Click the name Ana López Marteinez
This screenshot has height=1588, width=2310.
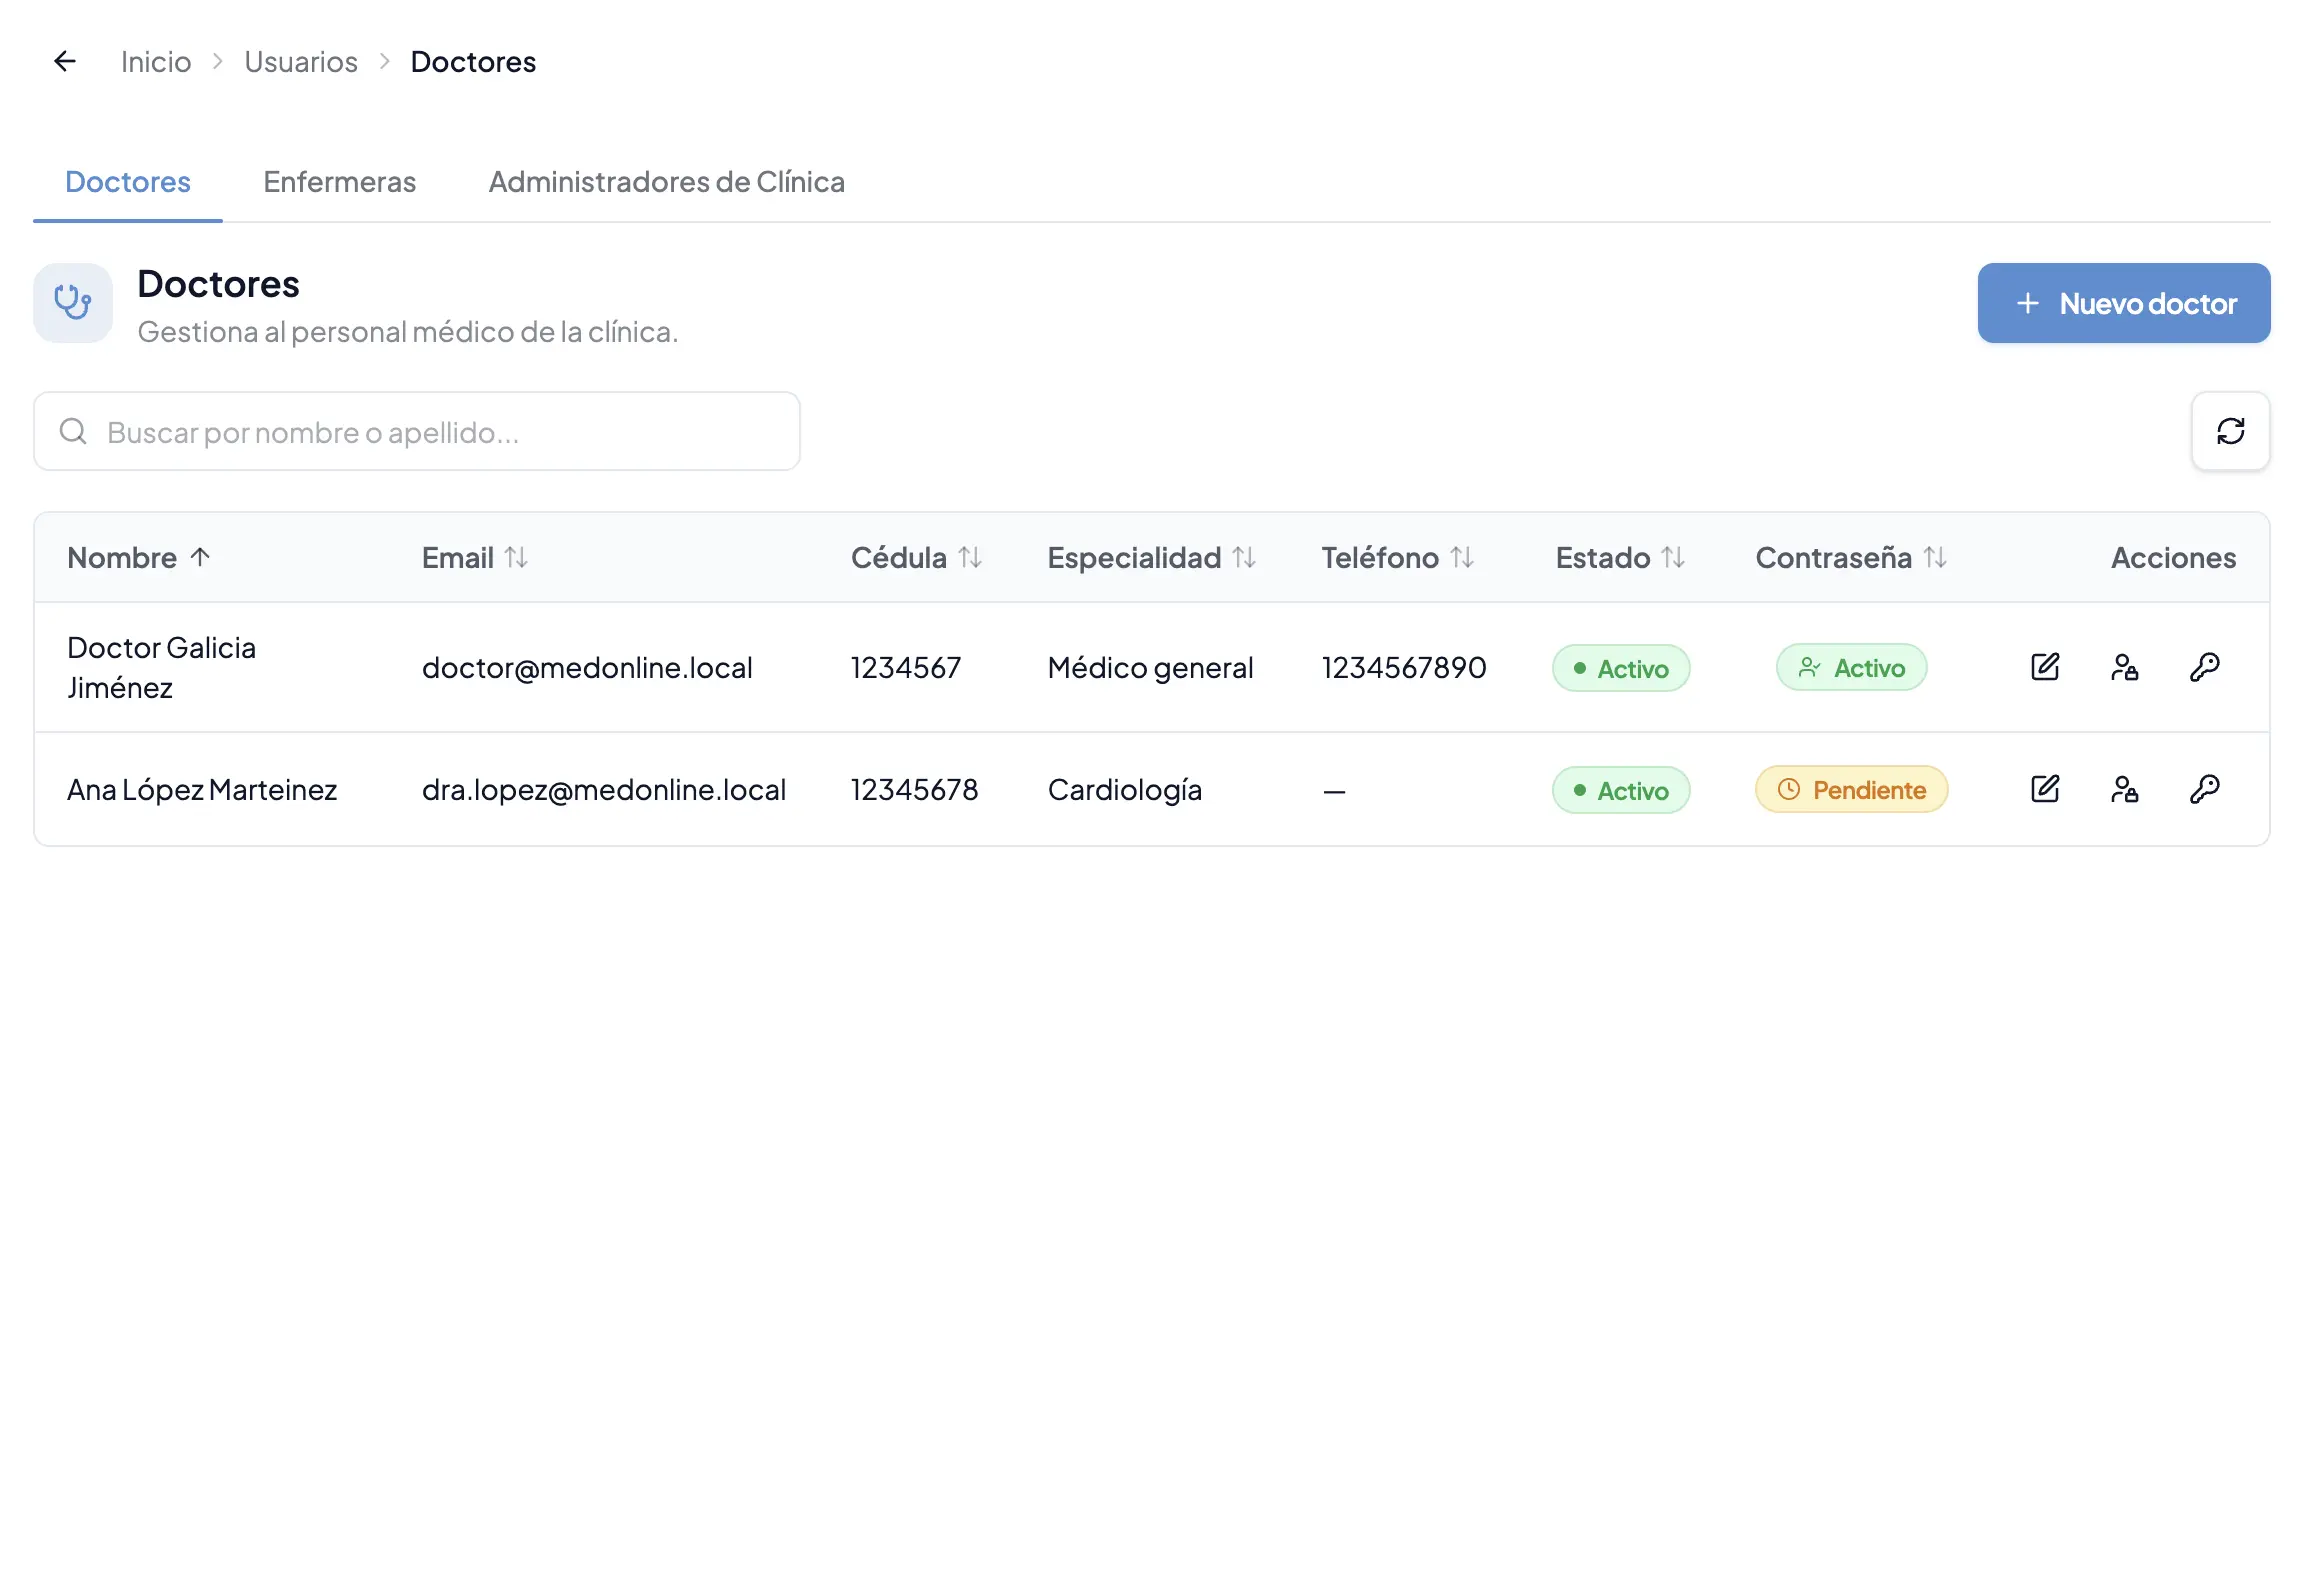(x=202, y=790)
